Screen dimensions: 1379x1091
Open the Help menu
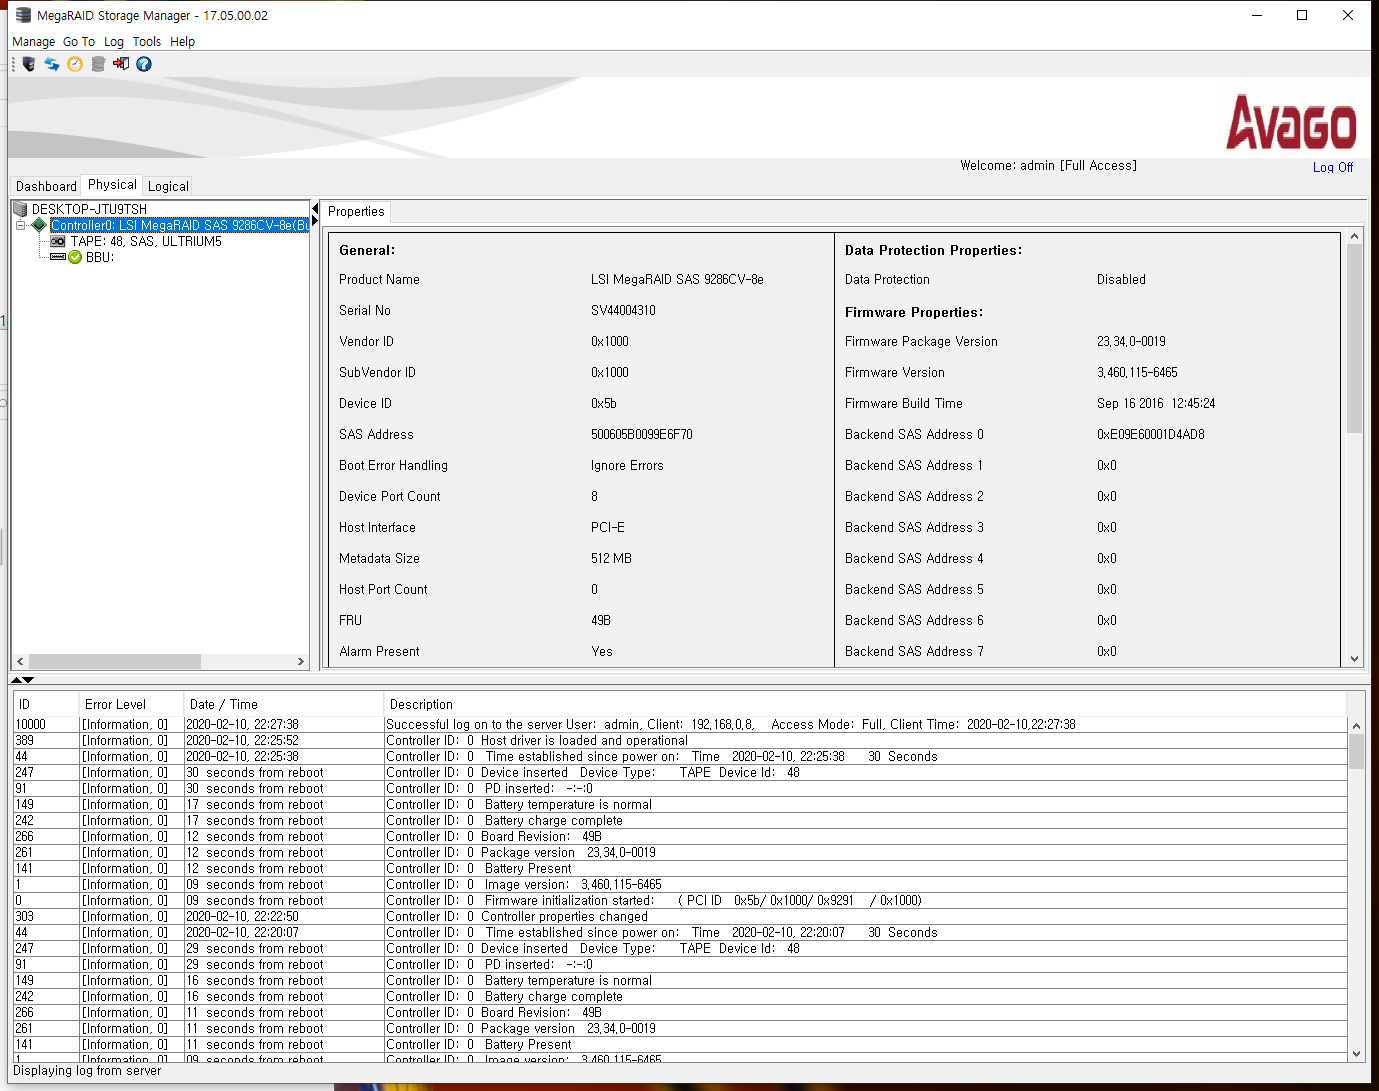tap(182, 41)
